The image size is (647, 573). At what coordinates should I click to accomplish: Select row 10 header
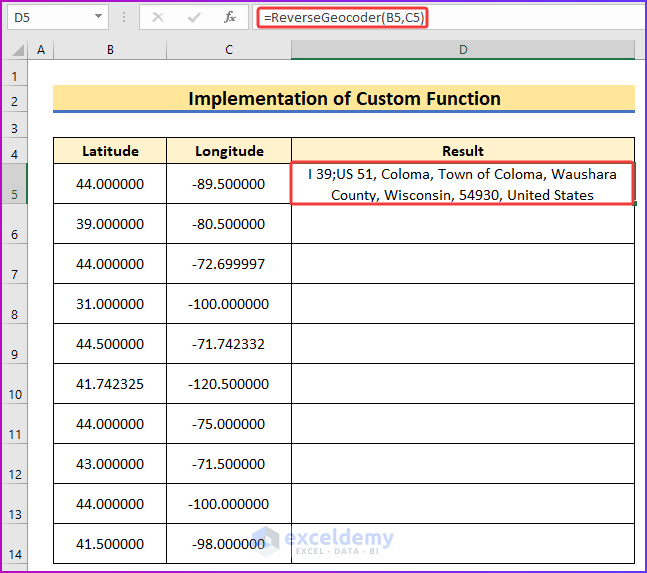pos(14,384)
